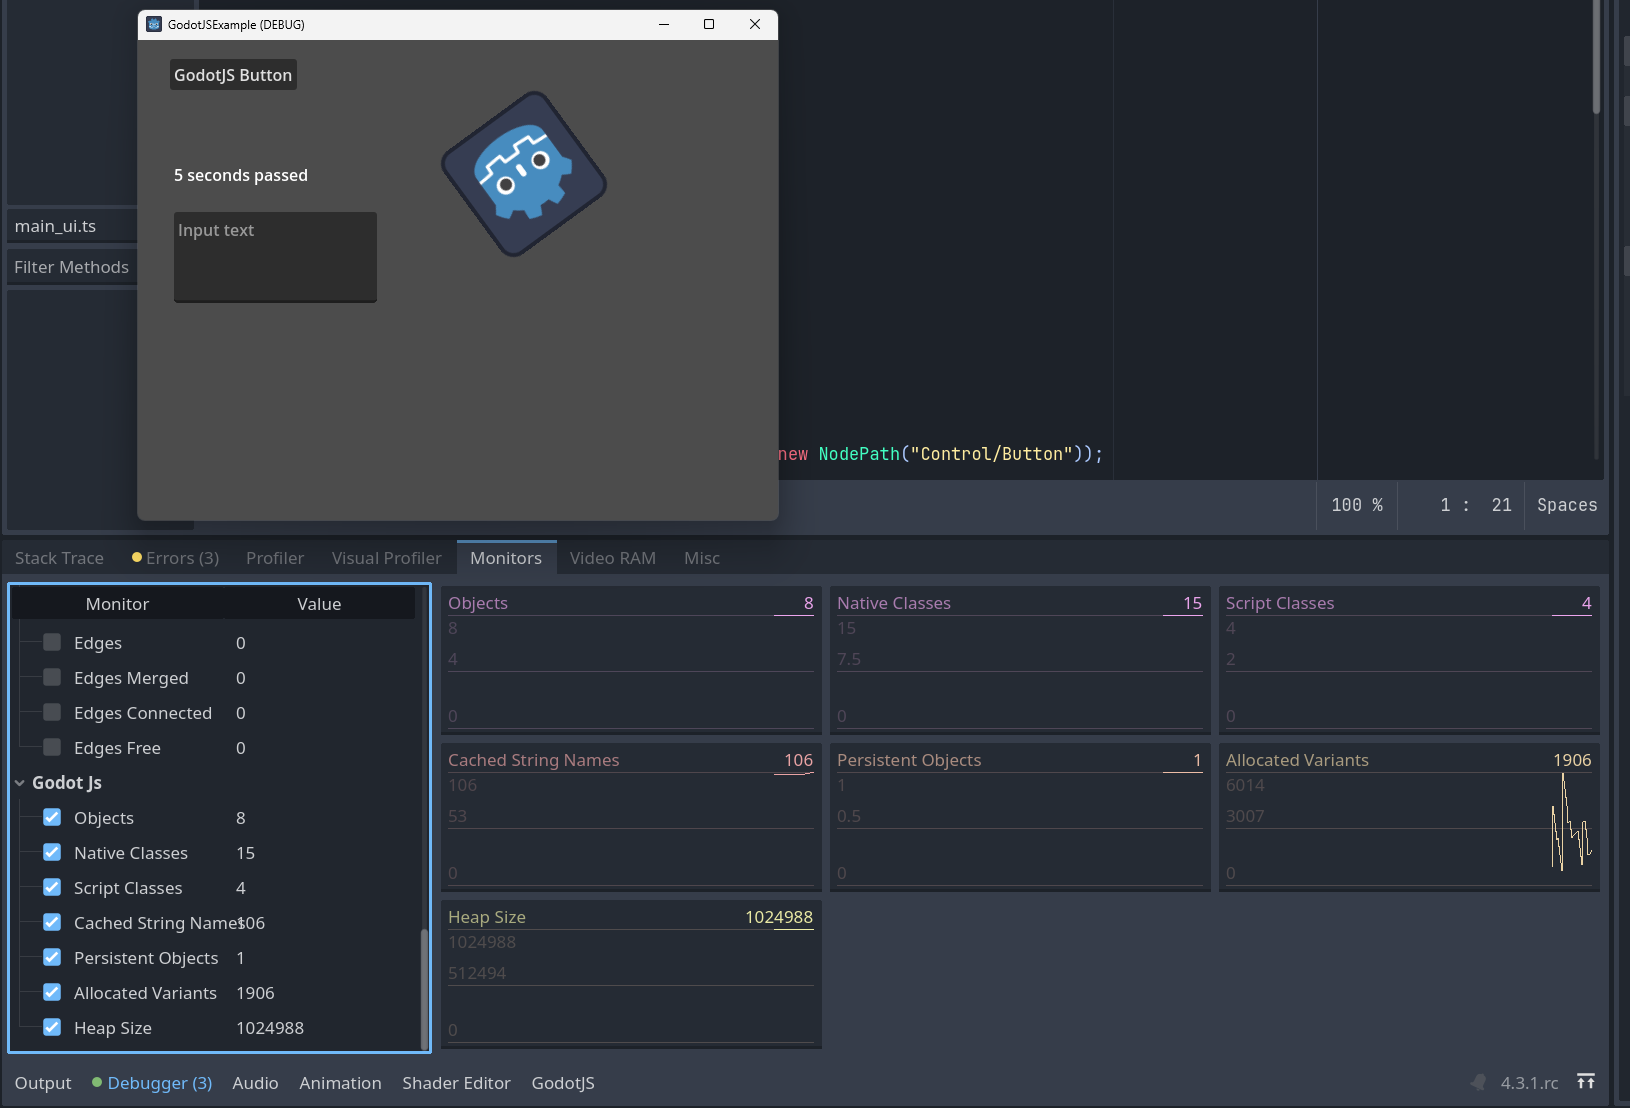Enable the Edges Merged monitor checkbox

(52, 678)
